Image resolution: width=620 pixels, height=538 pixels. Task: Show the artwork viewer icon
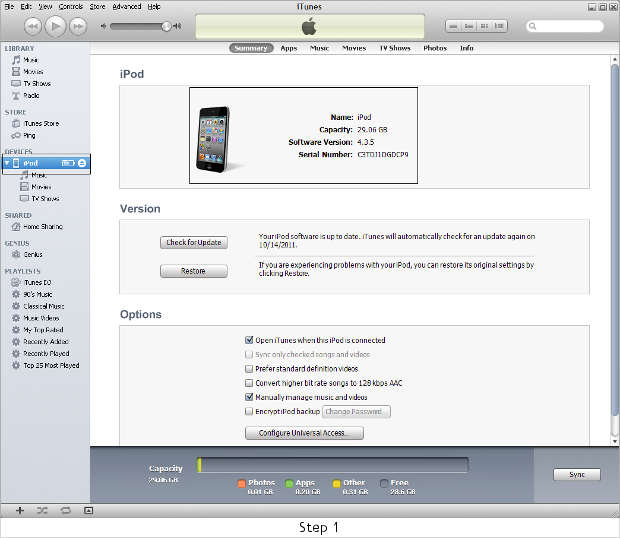point(89,510)
